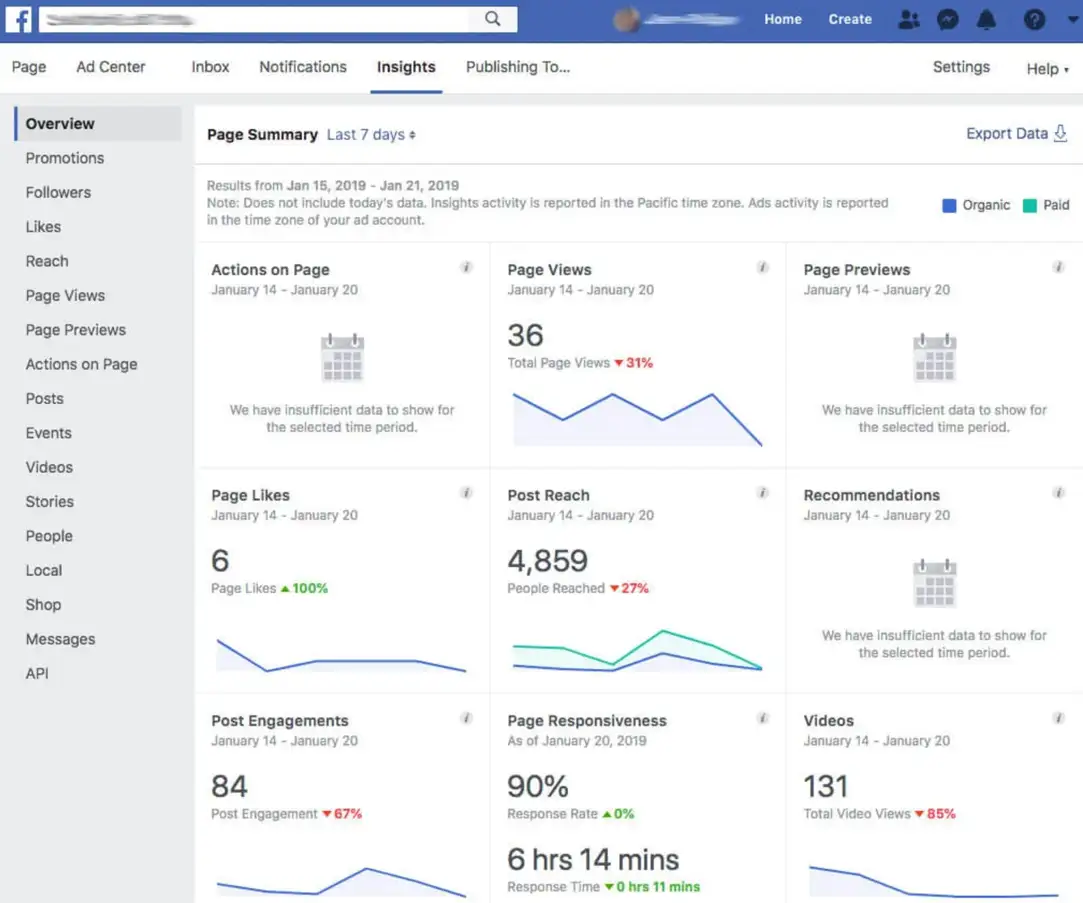Open the Publishing Tools tab
The height and width of the screenshot is (903, 1083).
517,67
